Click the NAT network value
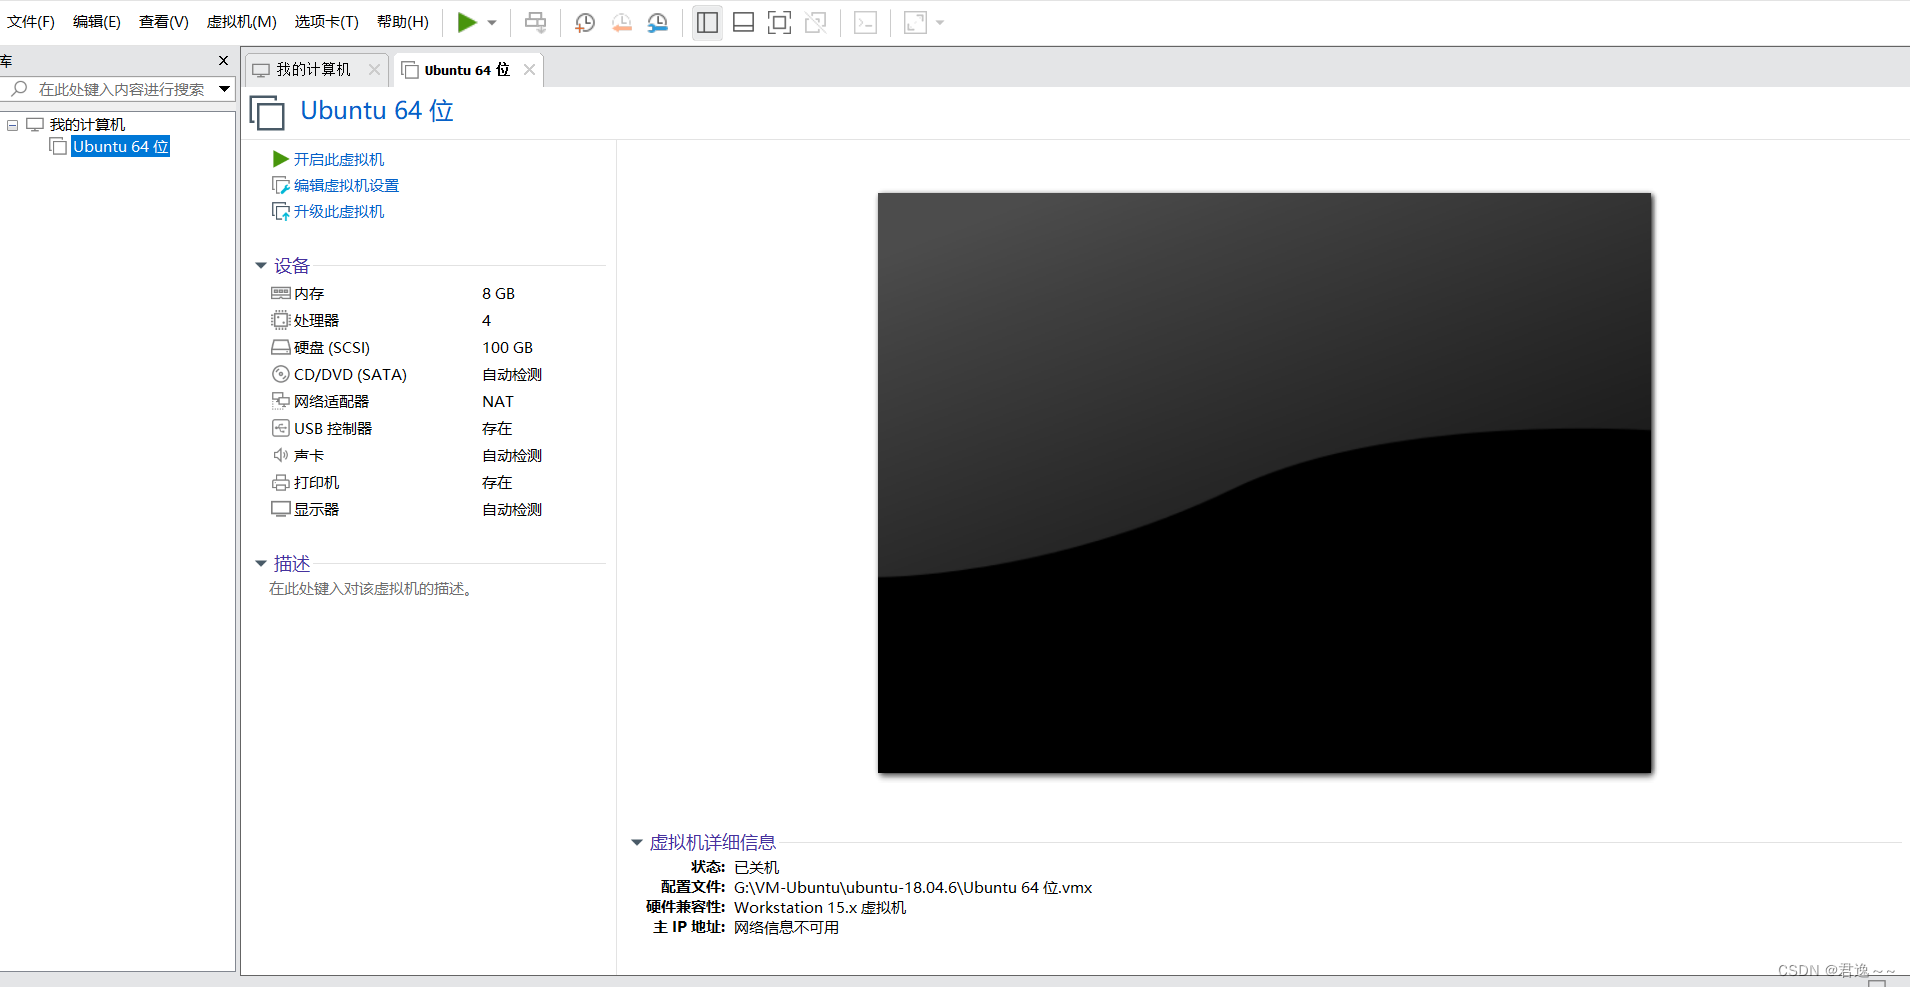This screenshot has width=1910, height=987. pos(498,402)
